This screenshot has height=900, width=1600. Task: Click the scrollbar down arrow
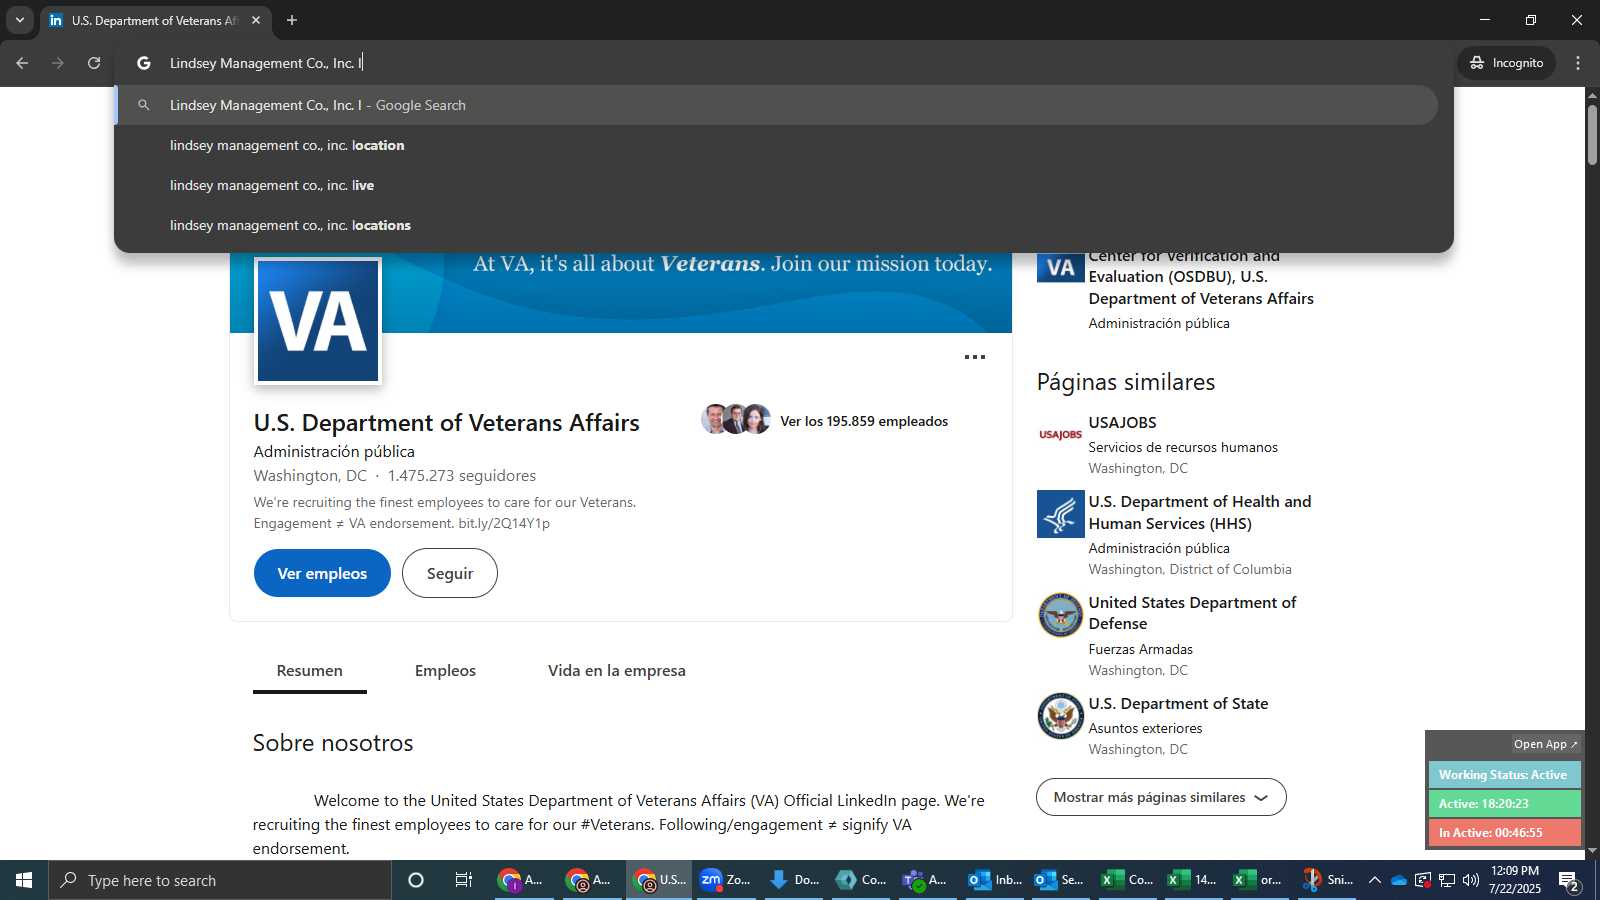click(x=1592, y=851)
